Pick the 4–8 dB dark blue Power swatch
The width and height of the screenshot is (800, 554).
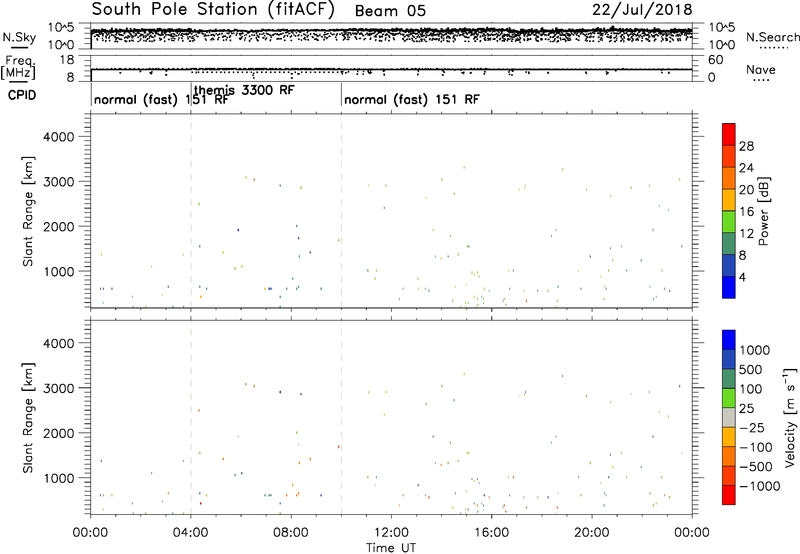[729, 265]
